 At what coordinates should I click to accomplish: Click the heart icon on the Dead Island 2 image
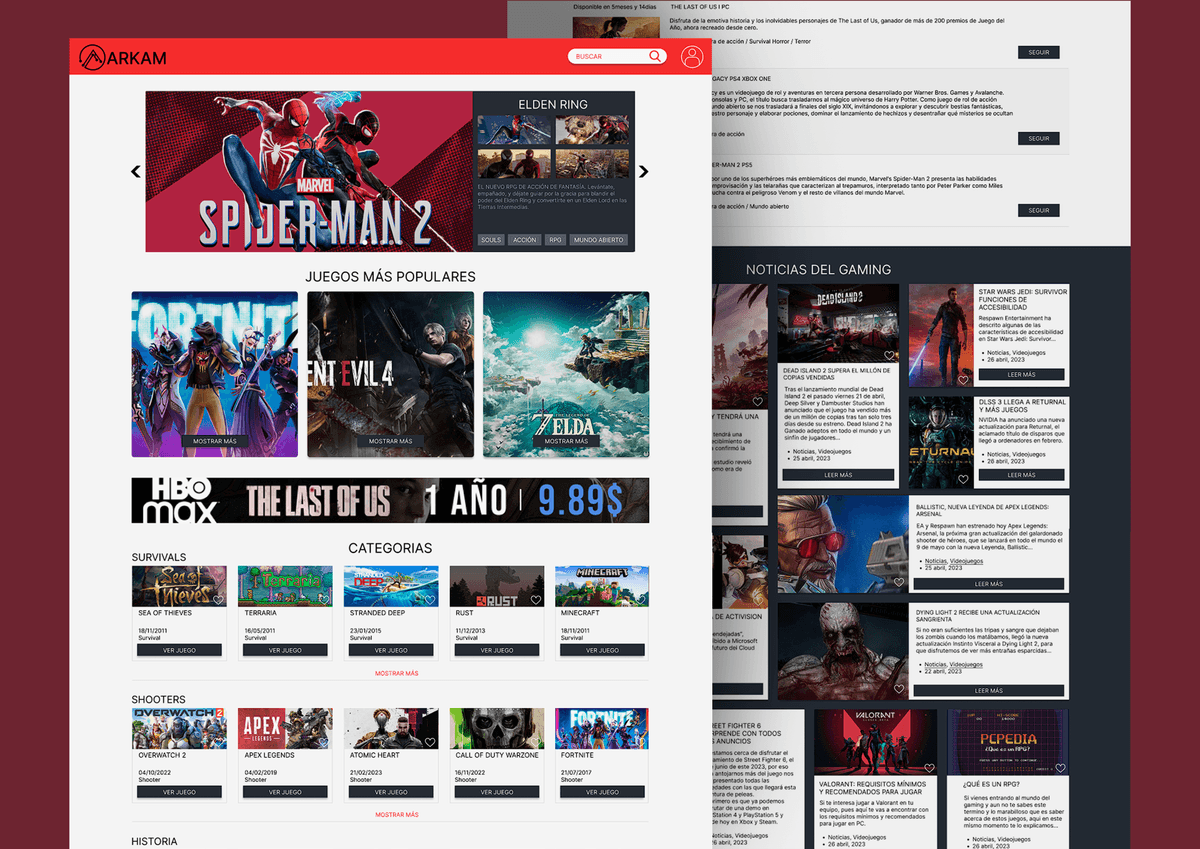pos(890,355)
